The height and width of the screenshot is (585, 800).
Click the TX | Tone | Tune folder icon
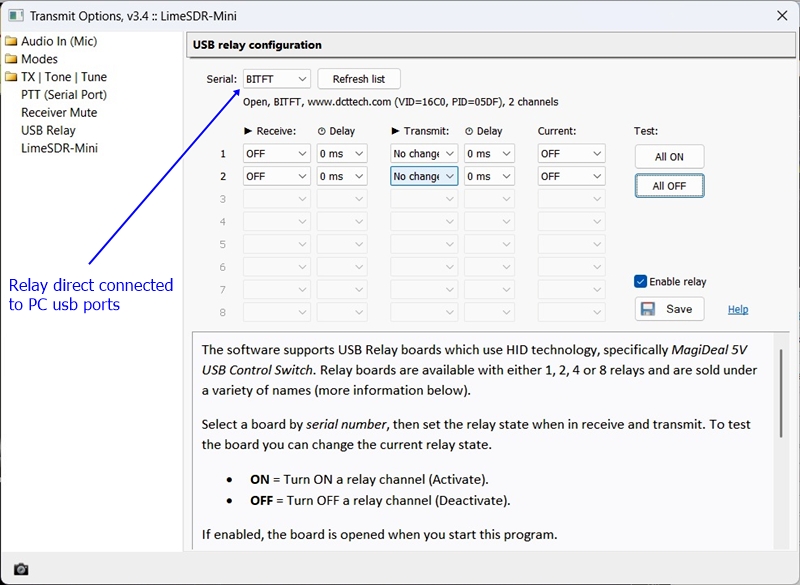pyautogui.click(x=11, y=77)
